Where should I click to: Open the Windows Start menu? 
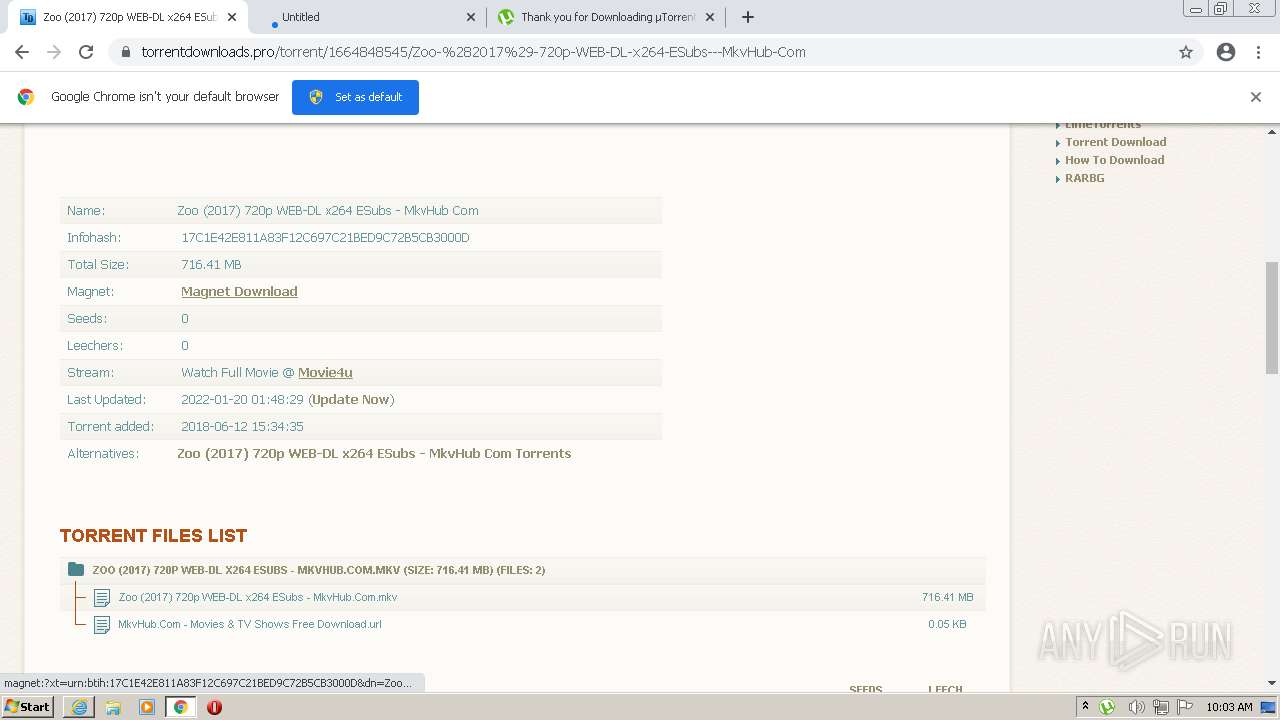tap(28, 707)
